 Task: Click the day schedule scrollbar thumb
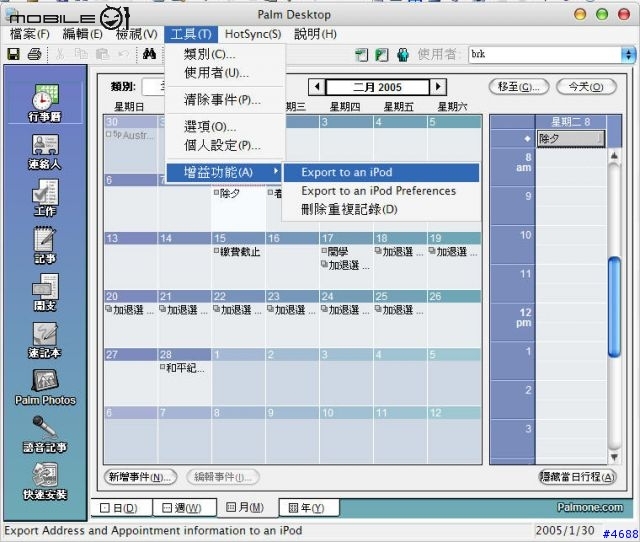tap(614, 307)
